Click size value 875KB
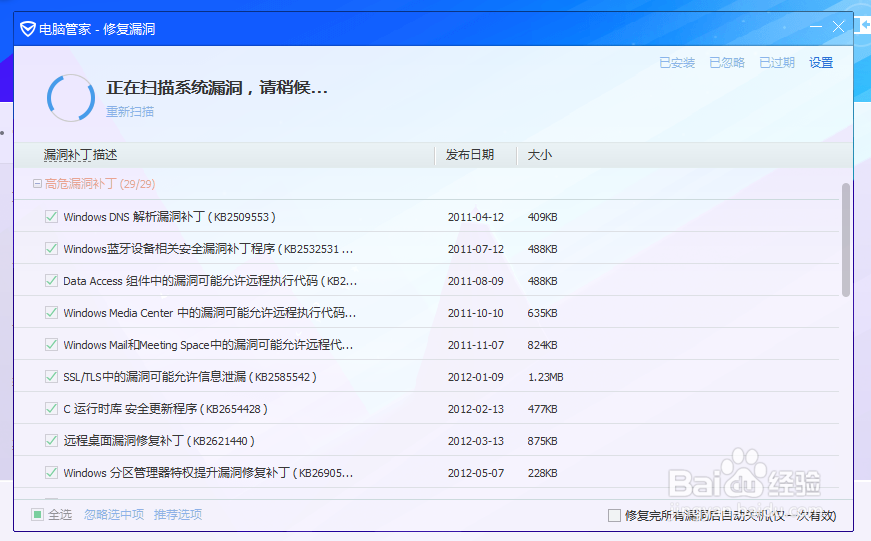The height and width of the screenshot is (541, 871). tap(542, 441)
